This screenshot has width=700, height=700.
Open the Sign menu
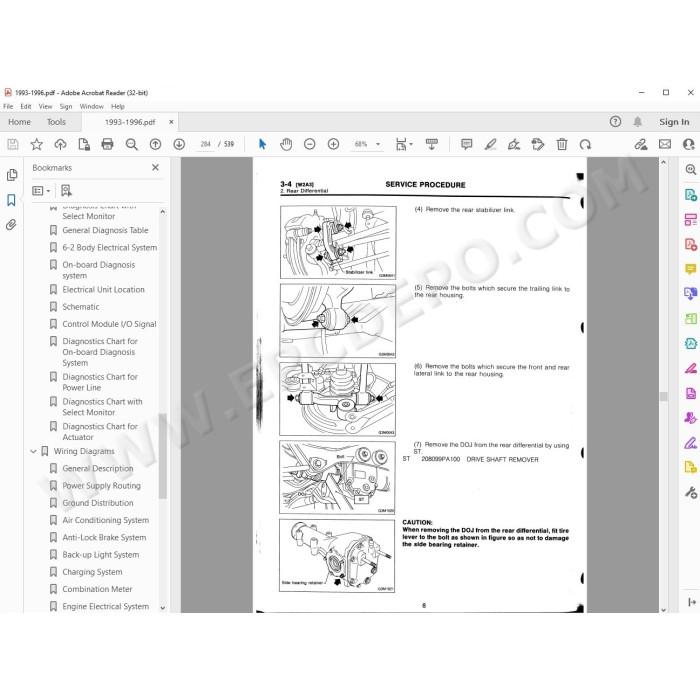pos(66,106)
